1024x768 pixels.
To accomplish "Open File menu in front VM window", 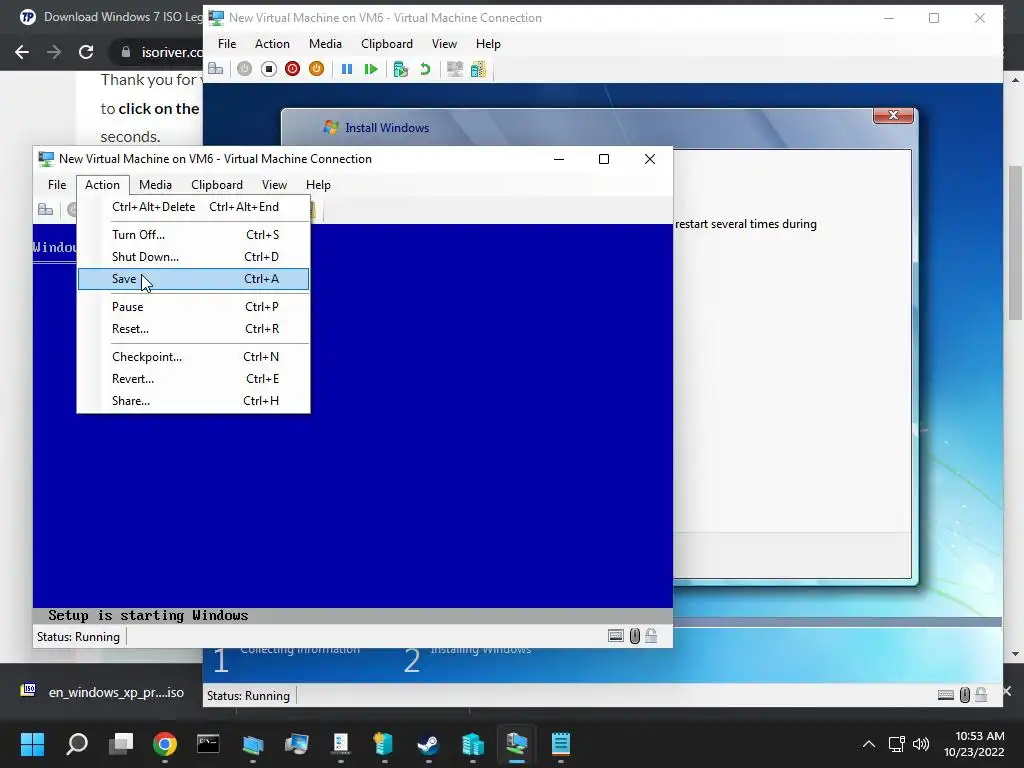I will click(57, 185).
